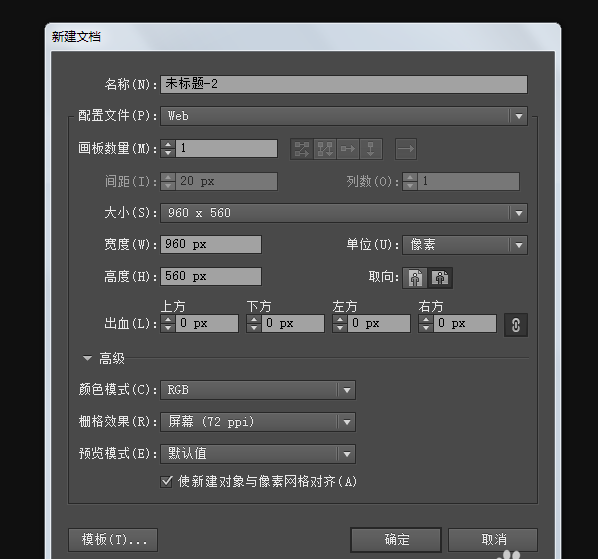The width and height of the screenshot is (598, 559).
Task: Open the 栅格效果 屏幕 (72 ppi) dropdown
Action: pos(258,422)
